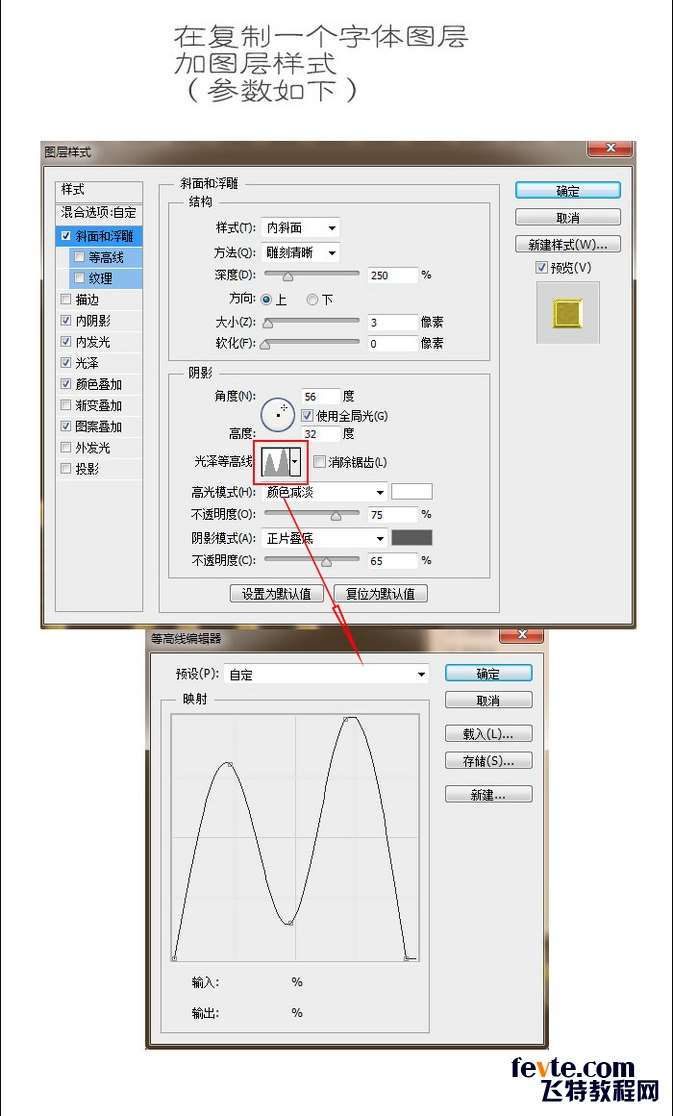Click the 渐变叠加 label in styles list
Viewport: 673px width, 1116px height.
tap(99, 406)
